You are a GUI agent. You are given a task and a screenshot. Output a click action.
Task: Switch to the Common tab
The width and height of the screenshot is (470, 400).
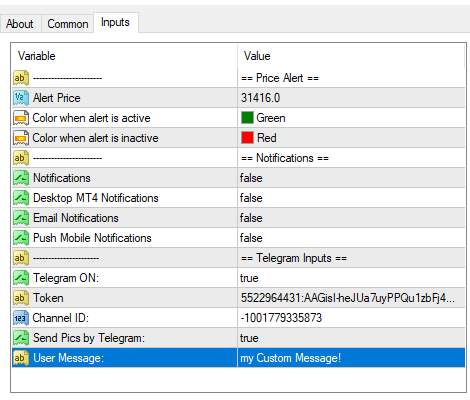pyautogui.click(x=68, y=24)
